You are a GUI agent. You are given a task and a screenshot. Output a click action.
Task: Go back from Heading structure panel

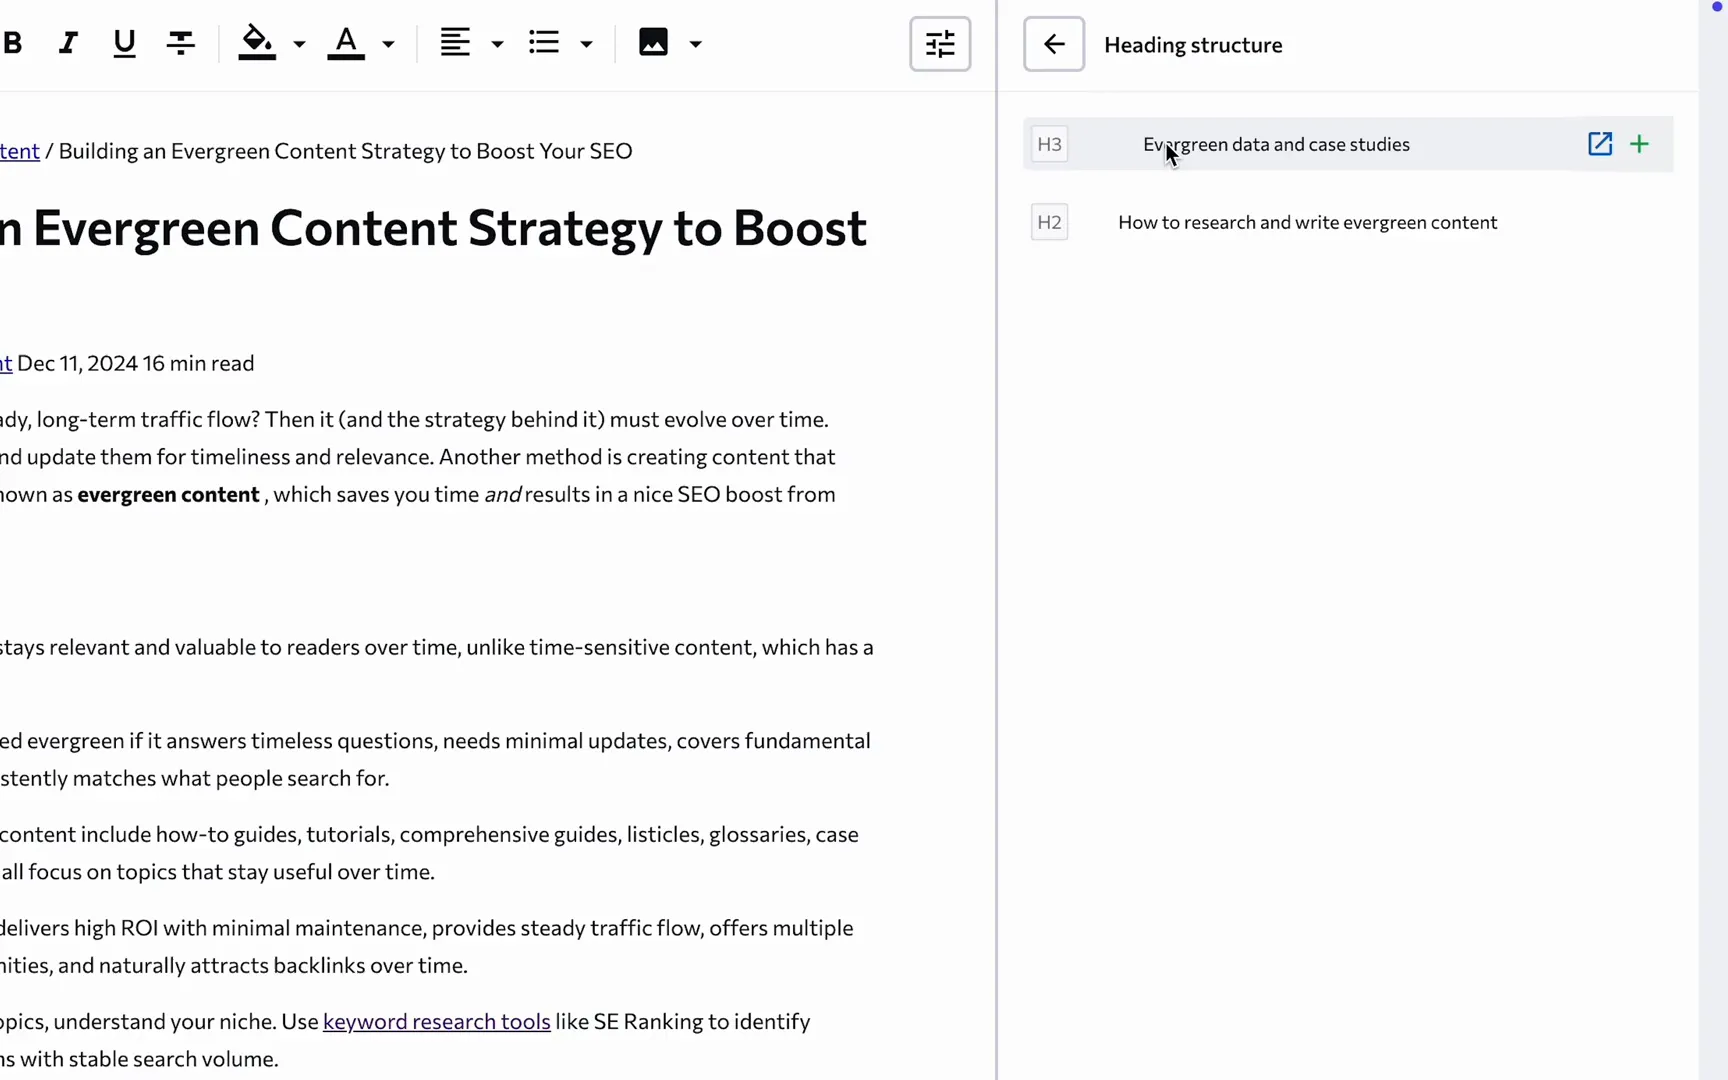[x=1053, y=44]
